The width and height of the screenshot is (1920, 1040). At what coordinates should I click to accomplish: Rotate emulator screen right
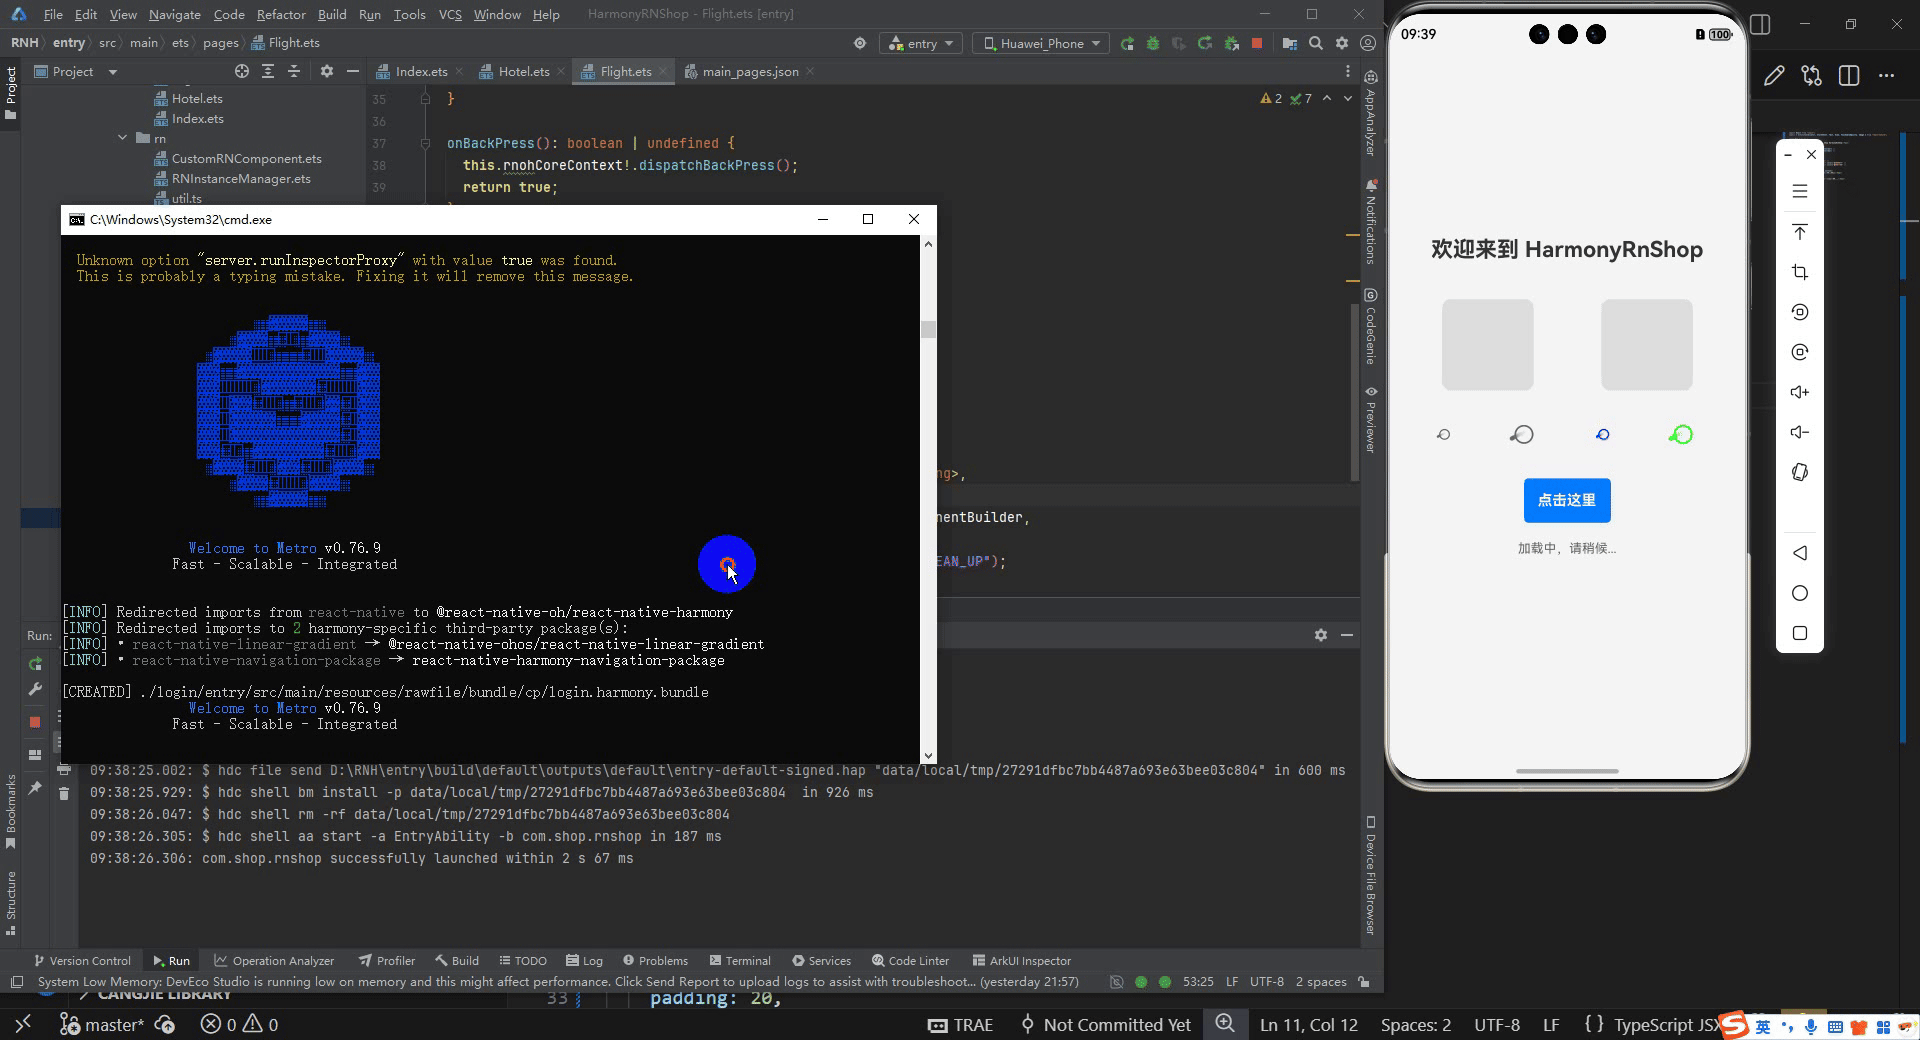coord(1799,352)
